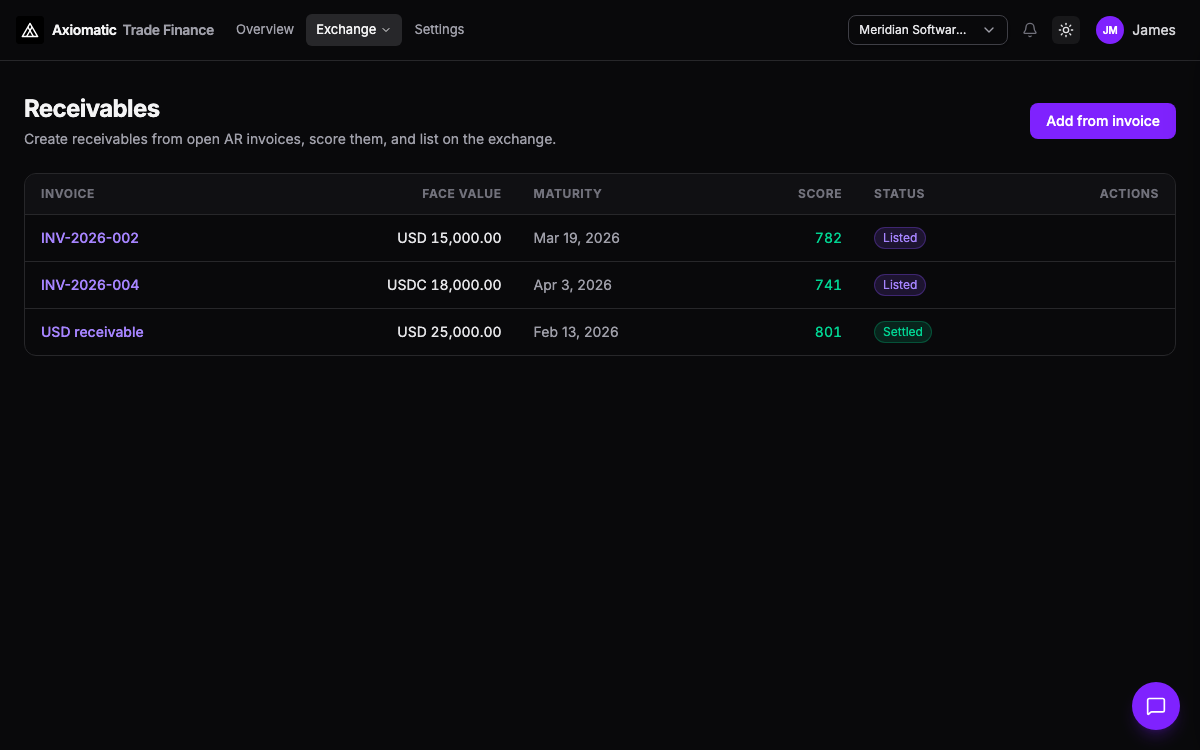The height and width of the screenshot is (750, 1200).
Task: Click the INVOICE column header
Action: coord(68,194)
